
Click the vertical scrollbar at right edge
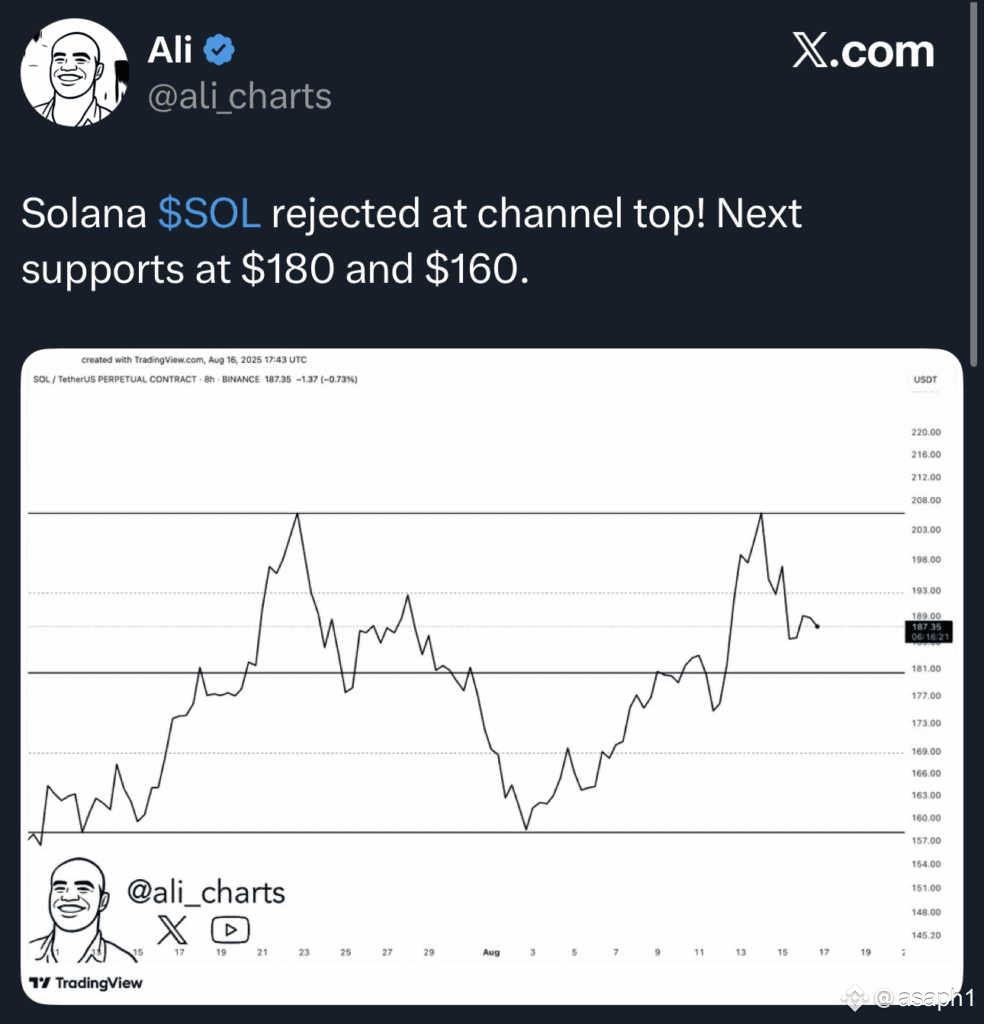click(975, 183)
